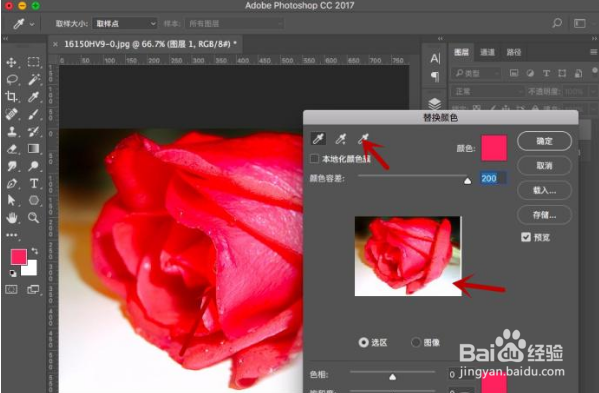599x393 pixels.
Task: Open the Layers panel flyout menu
Action: (x=593, y=52)
